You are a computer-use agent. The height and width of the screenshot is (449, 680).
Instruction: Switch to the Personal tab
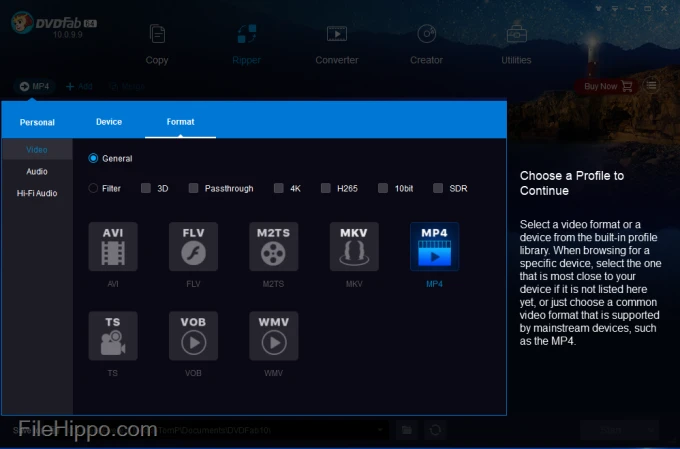click(37, 122)
